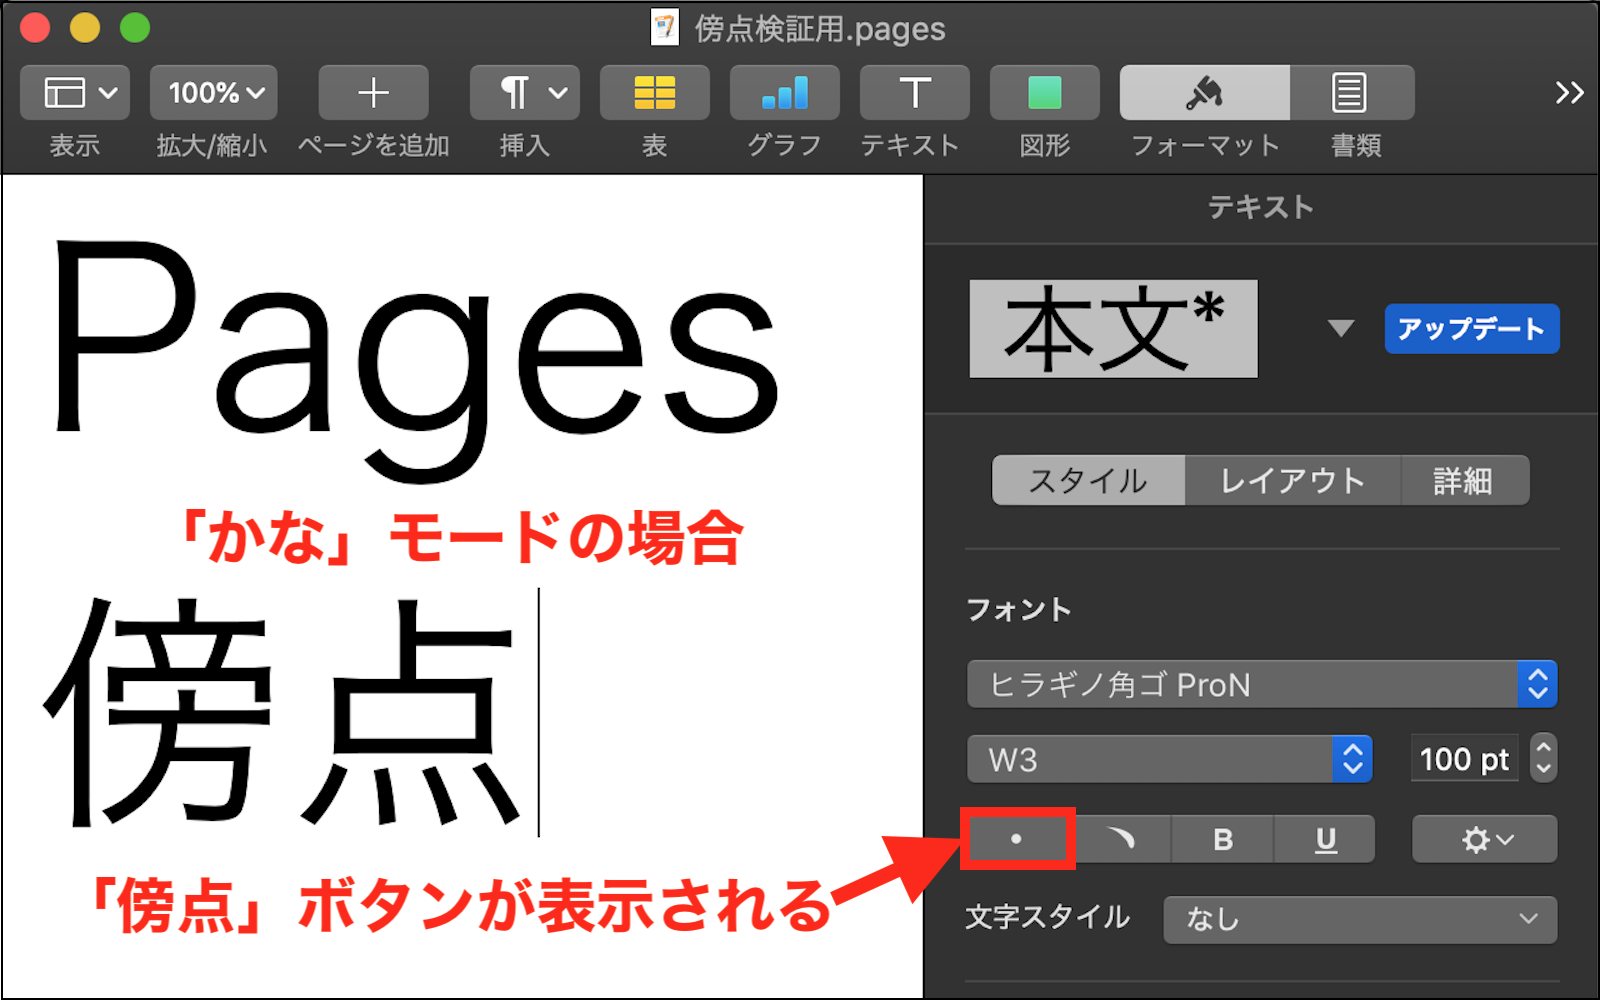Switch to the 詳細 tab
Screen dimensions: 1600x1000
click(x=1463, y=481)
